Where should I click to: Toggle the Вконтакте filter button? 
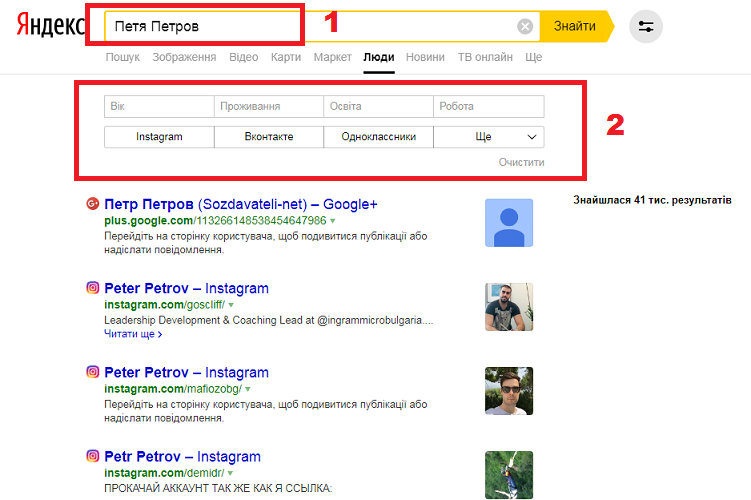(x=269, y=137)
